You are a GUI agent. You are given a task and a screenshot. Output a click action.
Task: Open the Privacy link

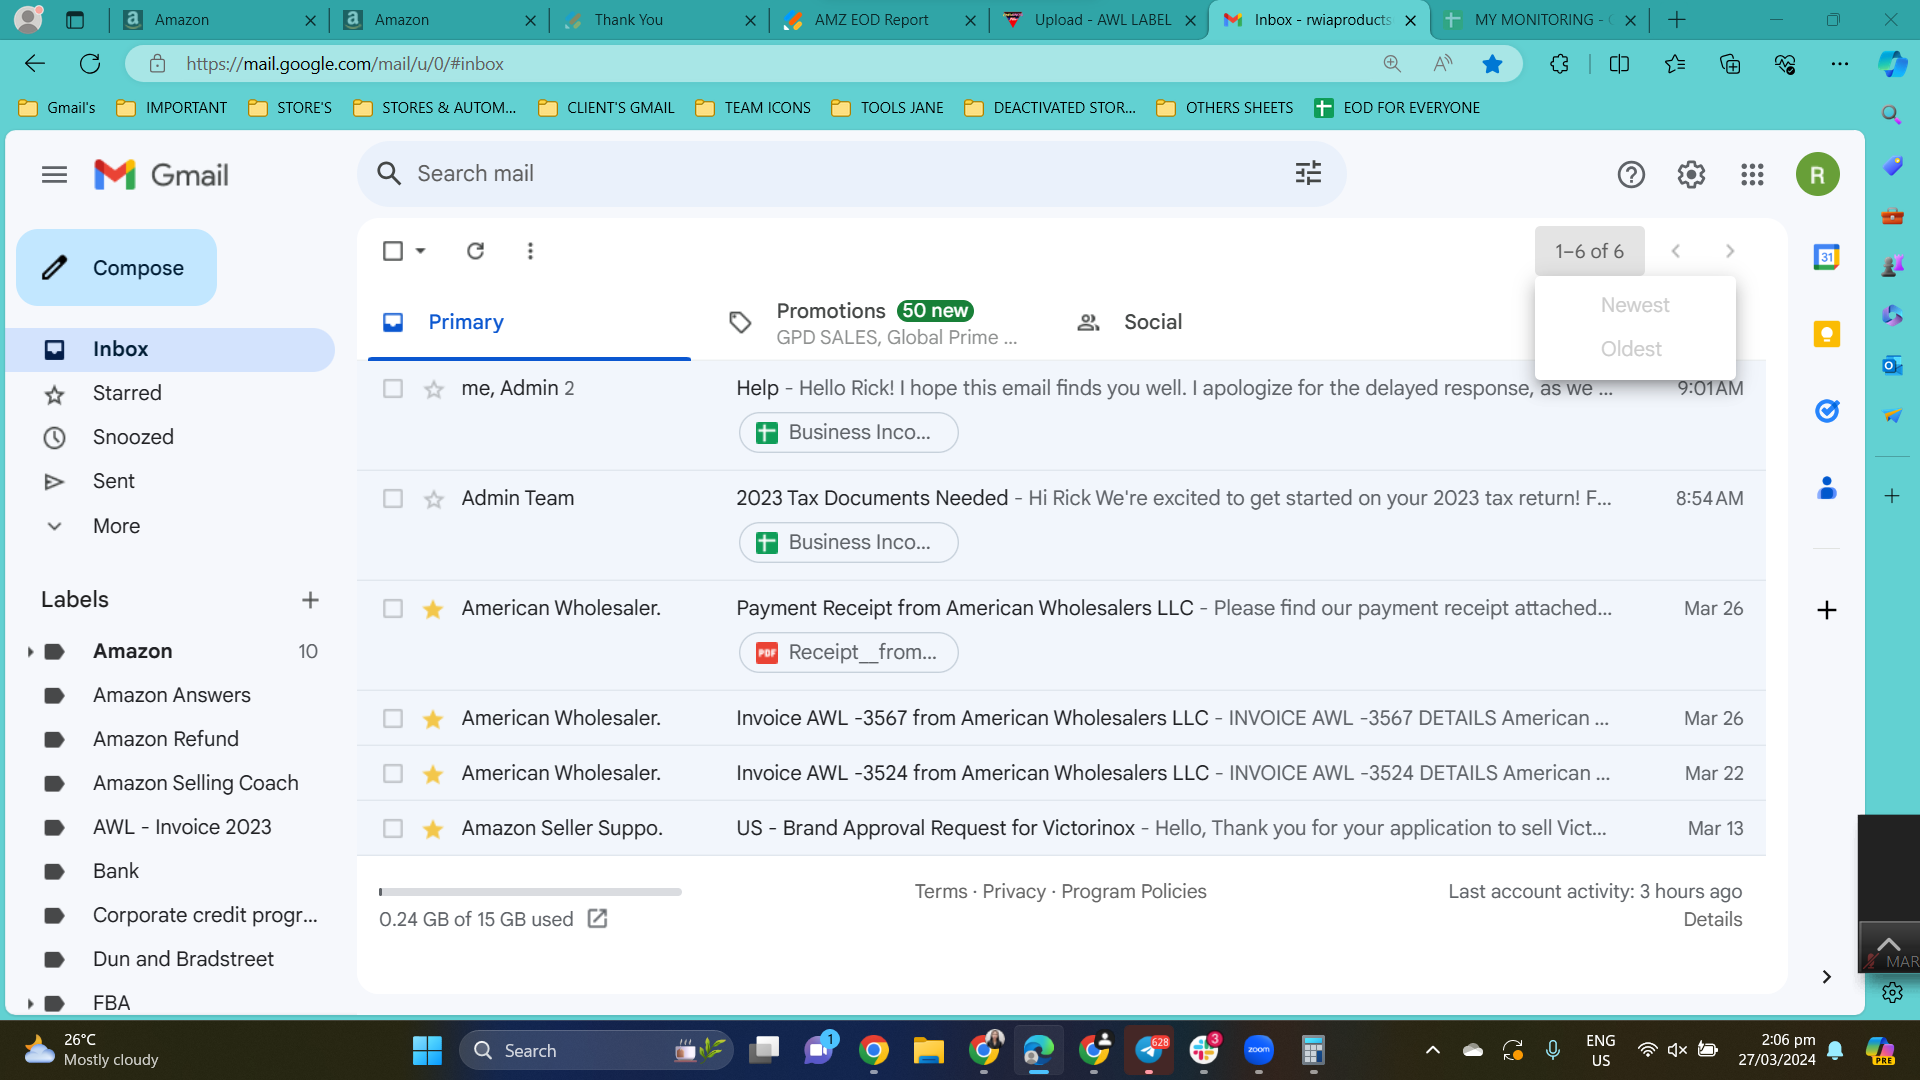coord(1014,891)
